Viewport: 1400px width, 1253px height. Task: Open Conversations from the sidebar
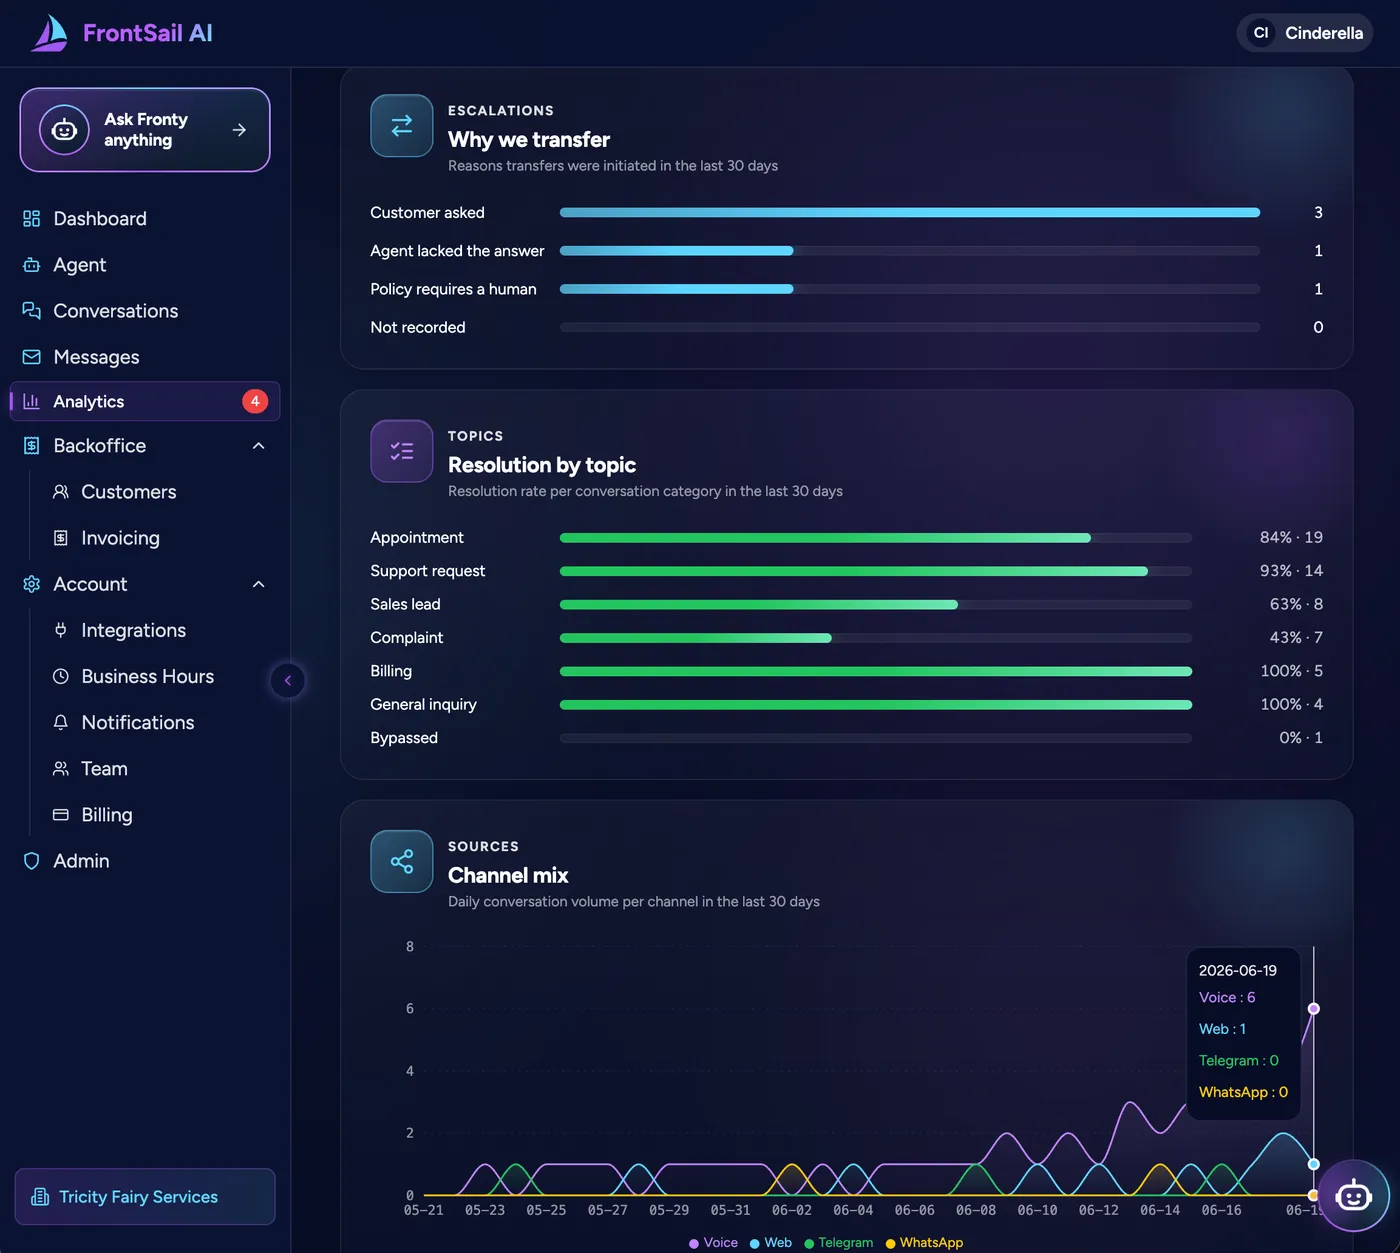(x=145, y=311)
